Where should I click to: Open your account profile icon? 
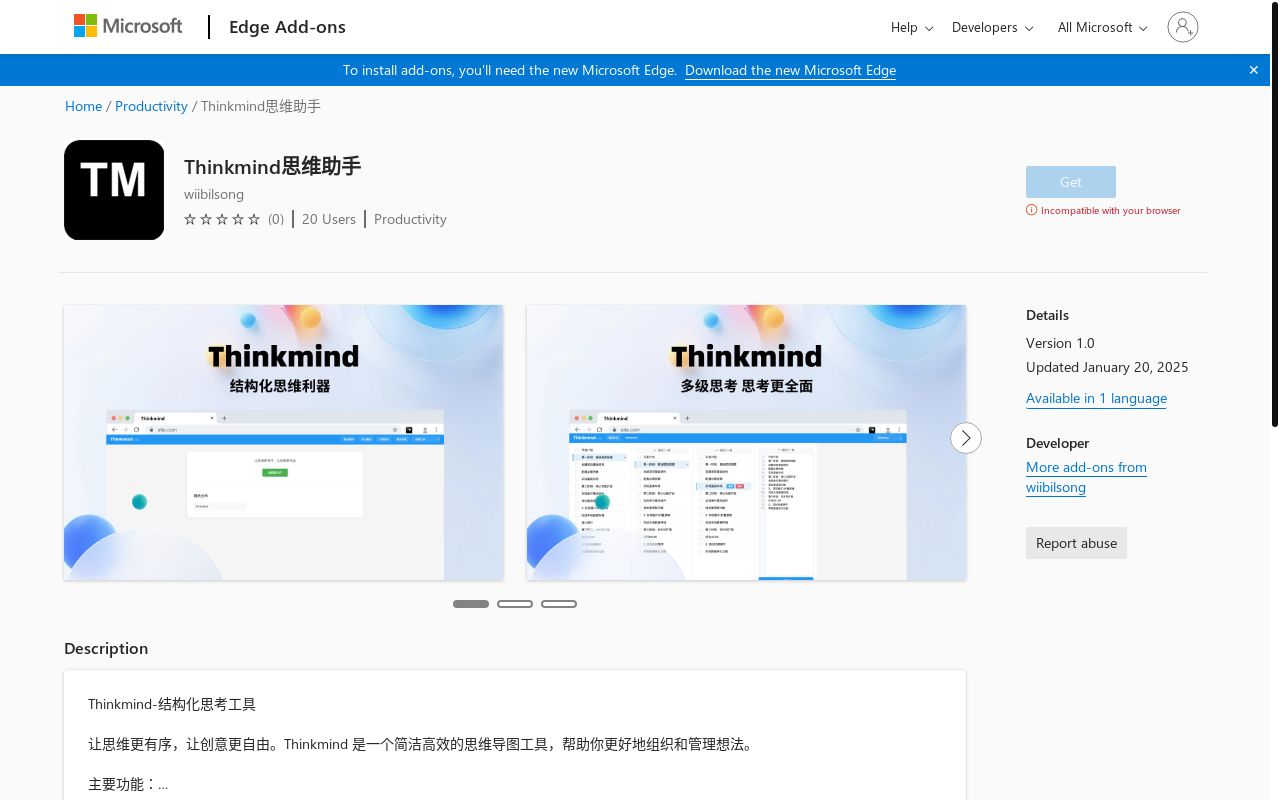tap(1183, 27)
